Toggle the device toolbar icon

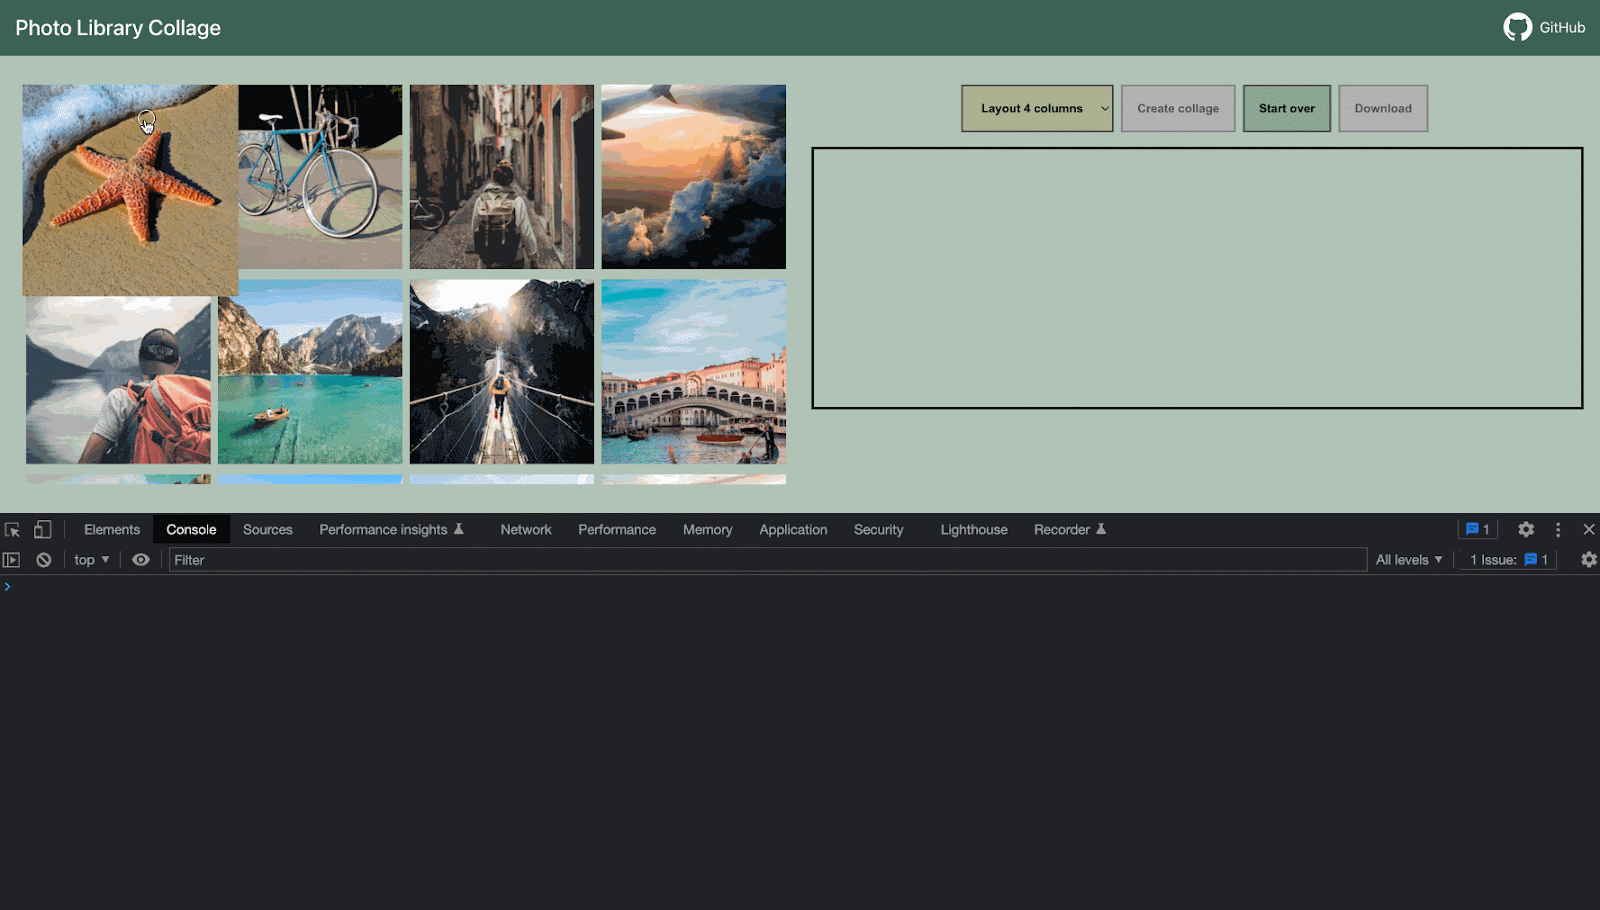tap(42, 530)
